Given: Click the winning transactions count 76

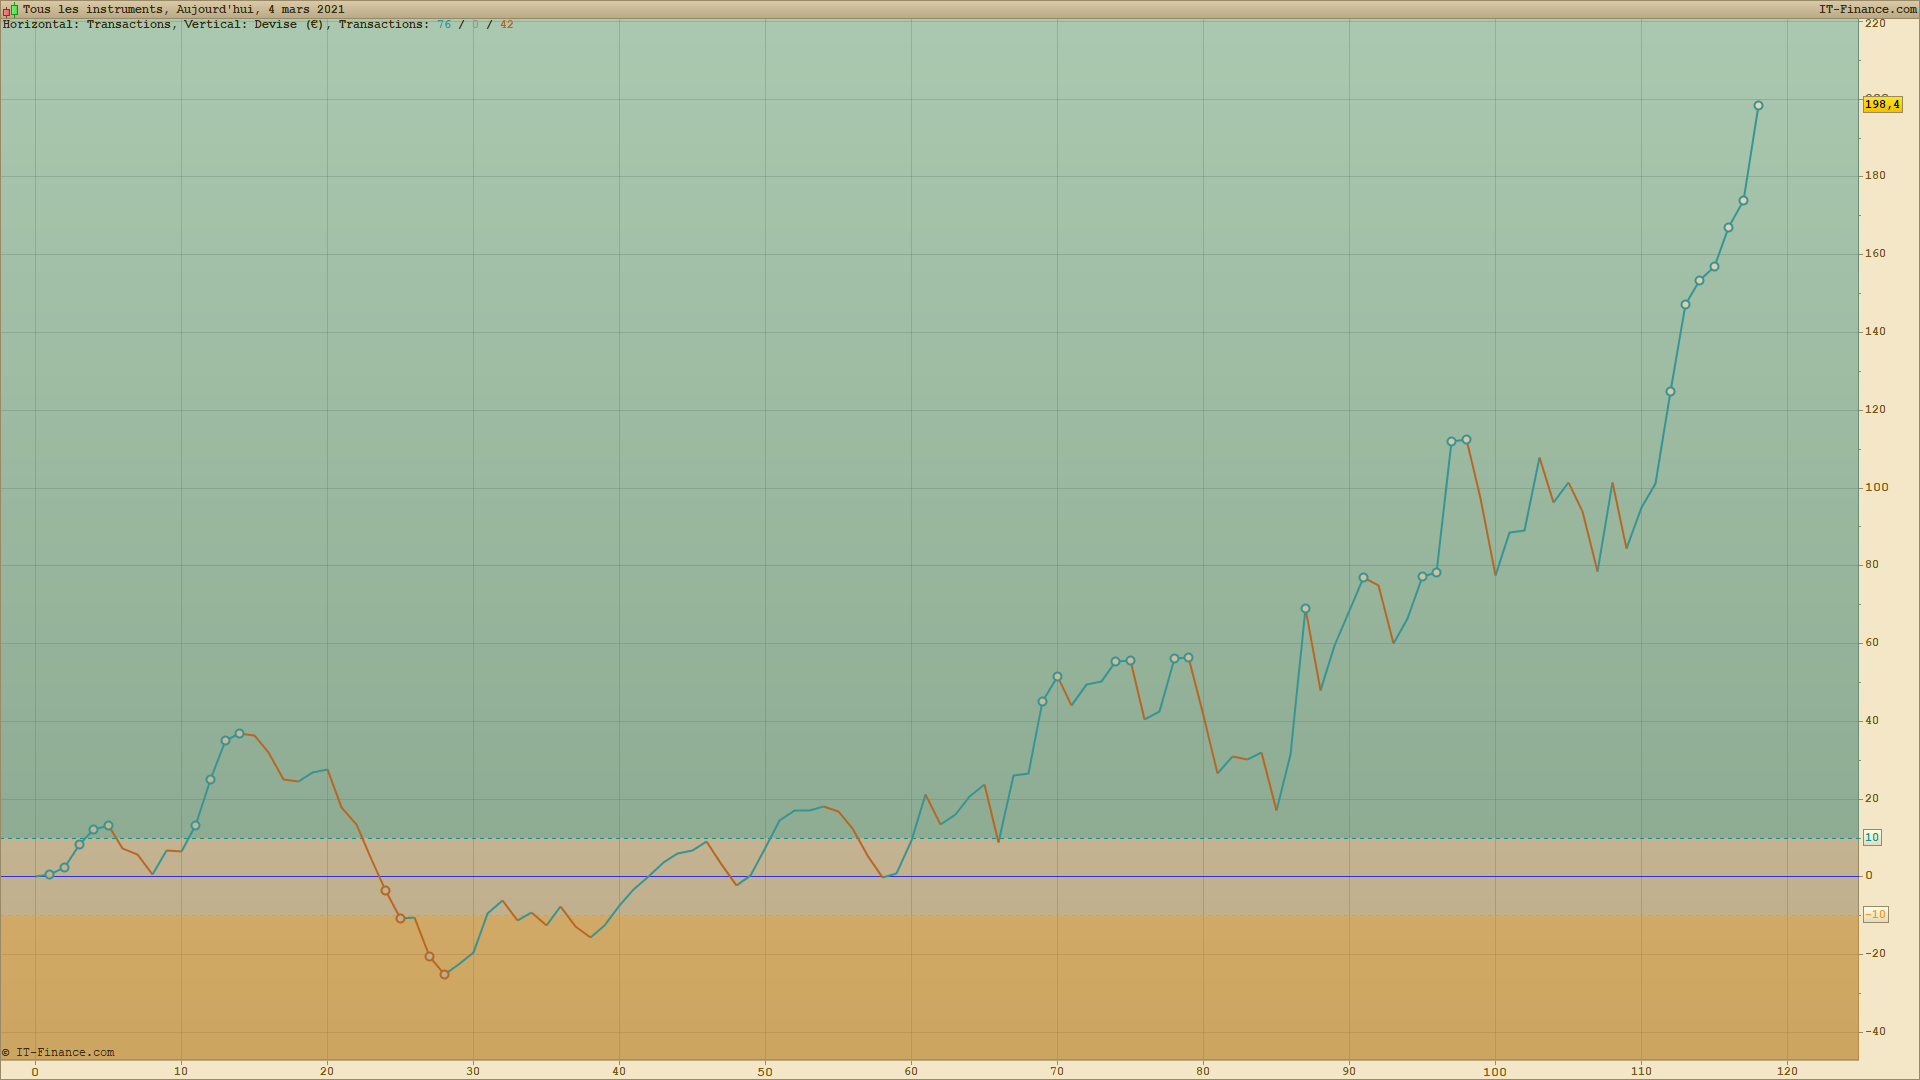Looking at the screenshot, I should coord(444,25).
